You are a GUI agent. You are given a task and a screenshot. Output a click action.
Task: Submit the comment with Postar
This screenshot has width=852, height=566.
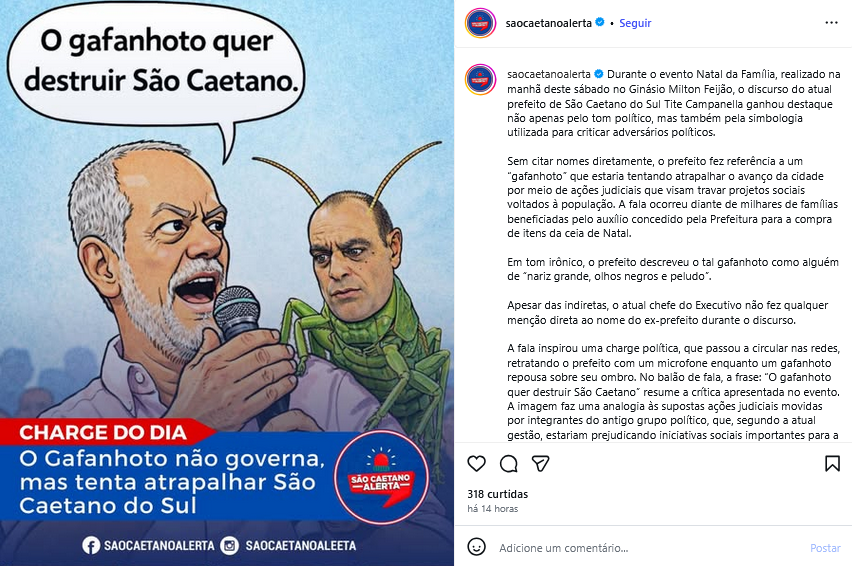pyautogui.click(x=825, y=548)
